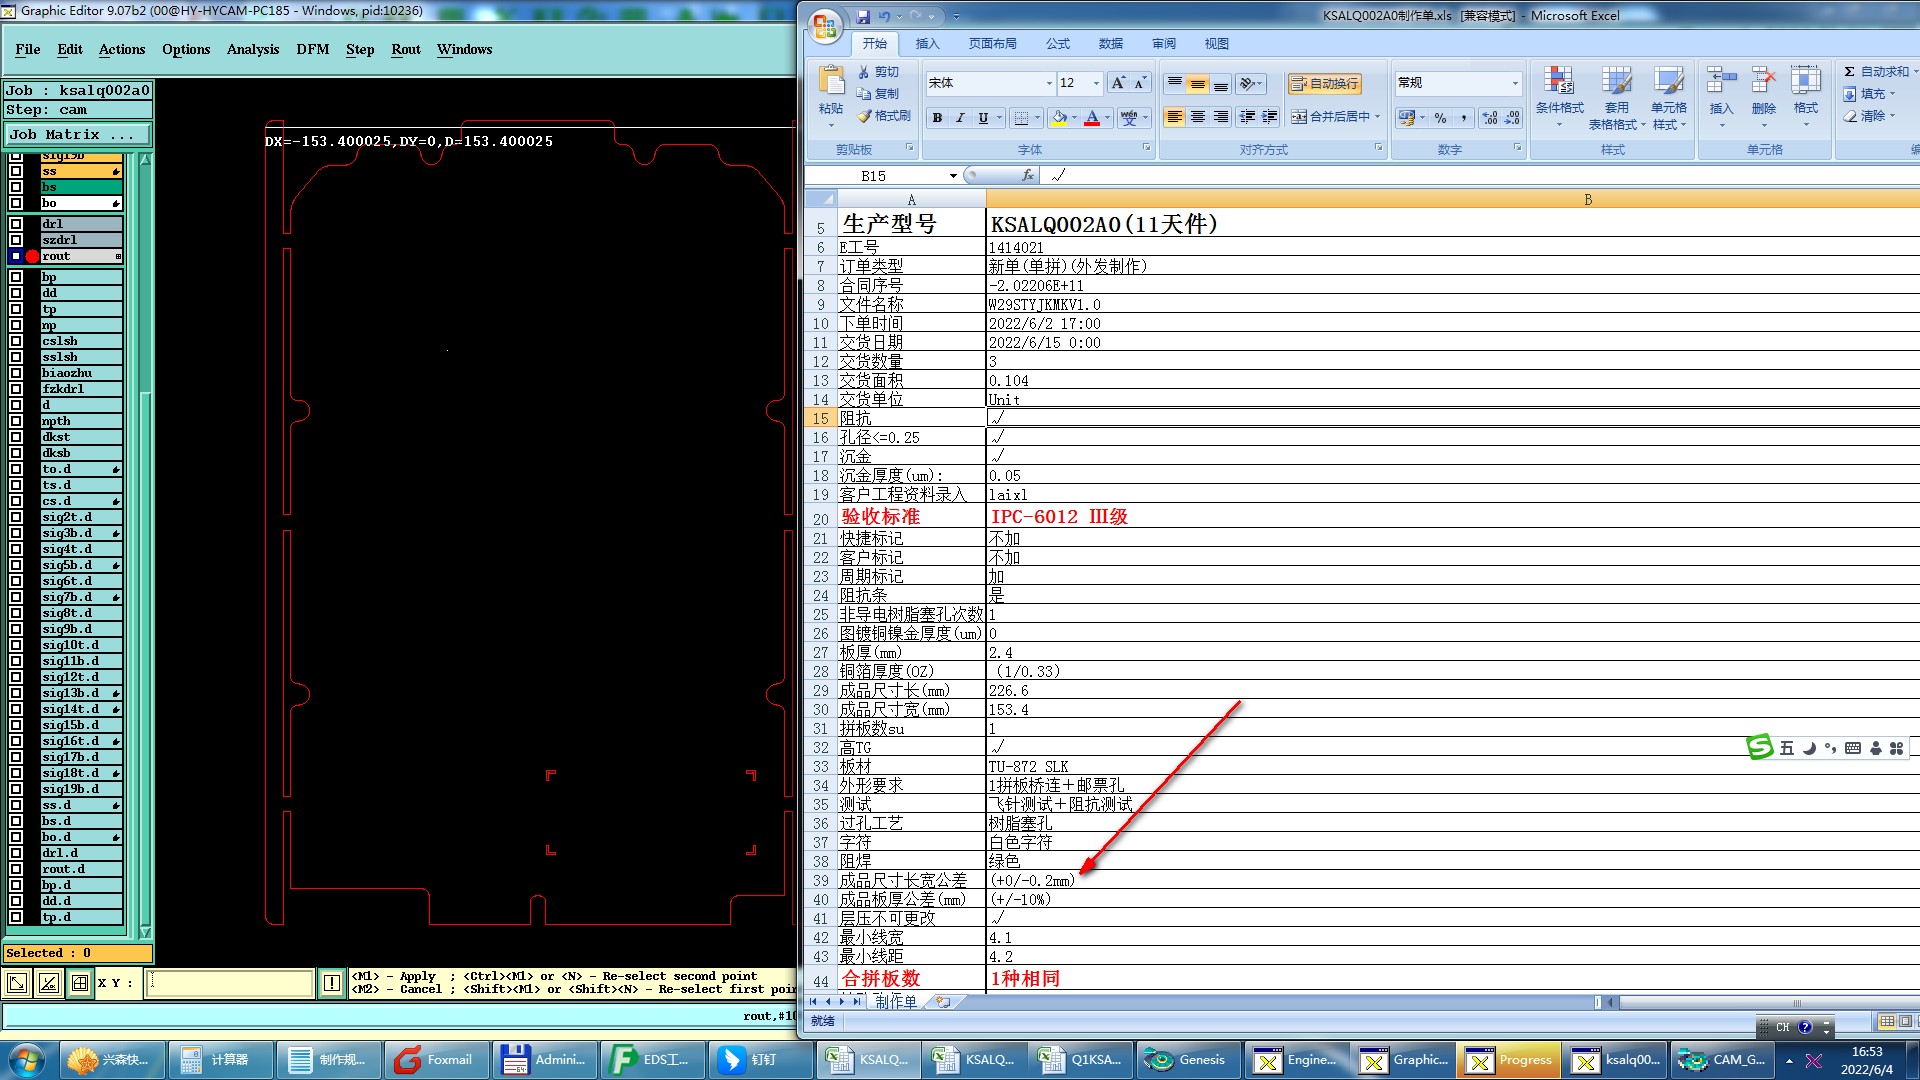Toggle the checkbox for layer bp
The height and width of the screenshot is (1080, 1920).
16,277
